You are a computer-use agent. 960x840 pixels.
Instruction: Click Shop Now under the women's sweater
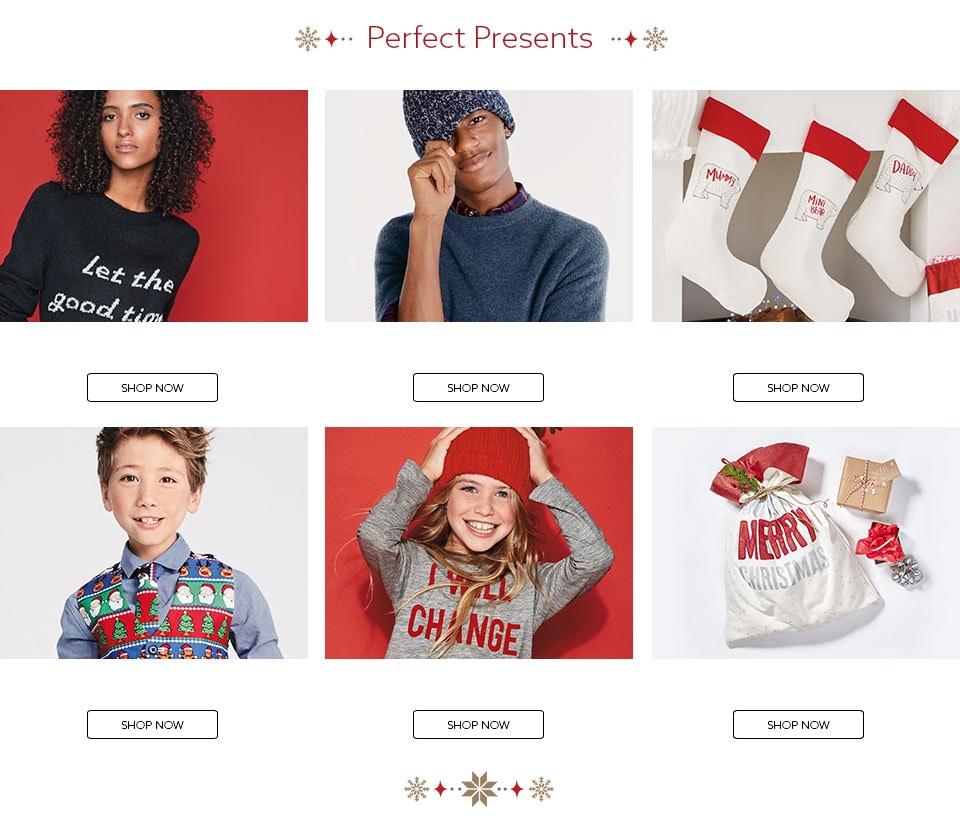[152, 388]
